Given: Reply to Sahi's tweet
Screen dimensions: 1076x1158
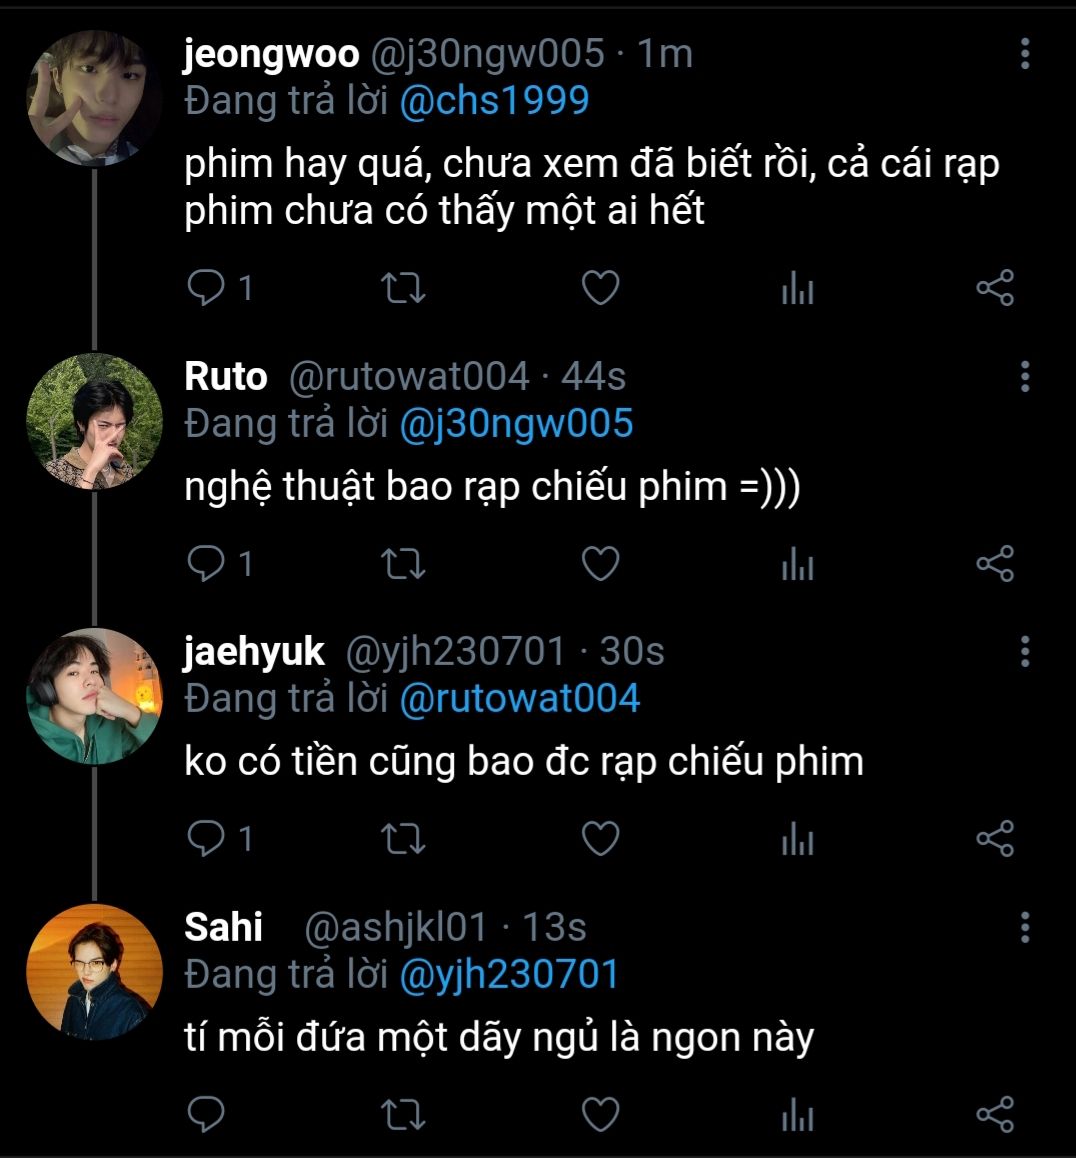Looking at the screenshot, I should tap(207, 1114).
